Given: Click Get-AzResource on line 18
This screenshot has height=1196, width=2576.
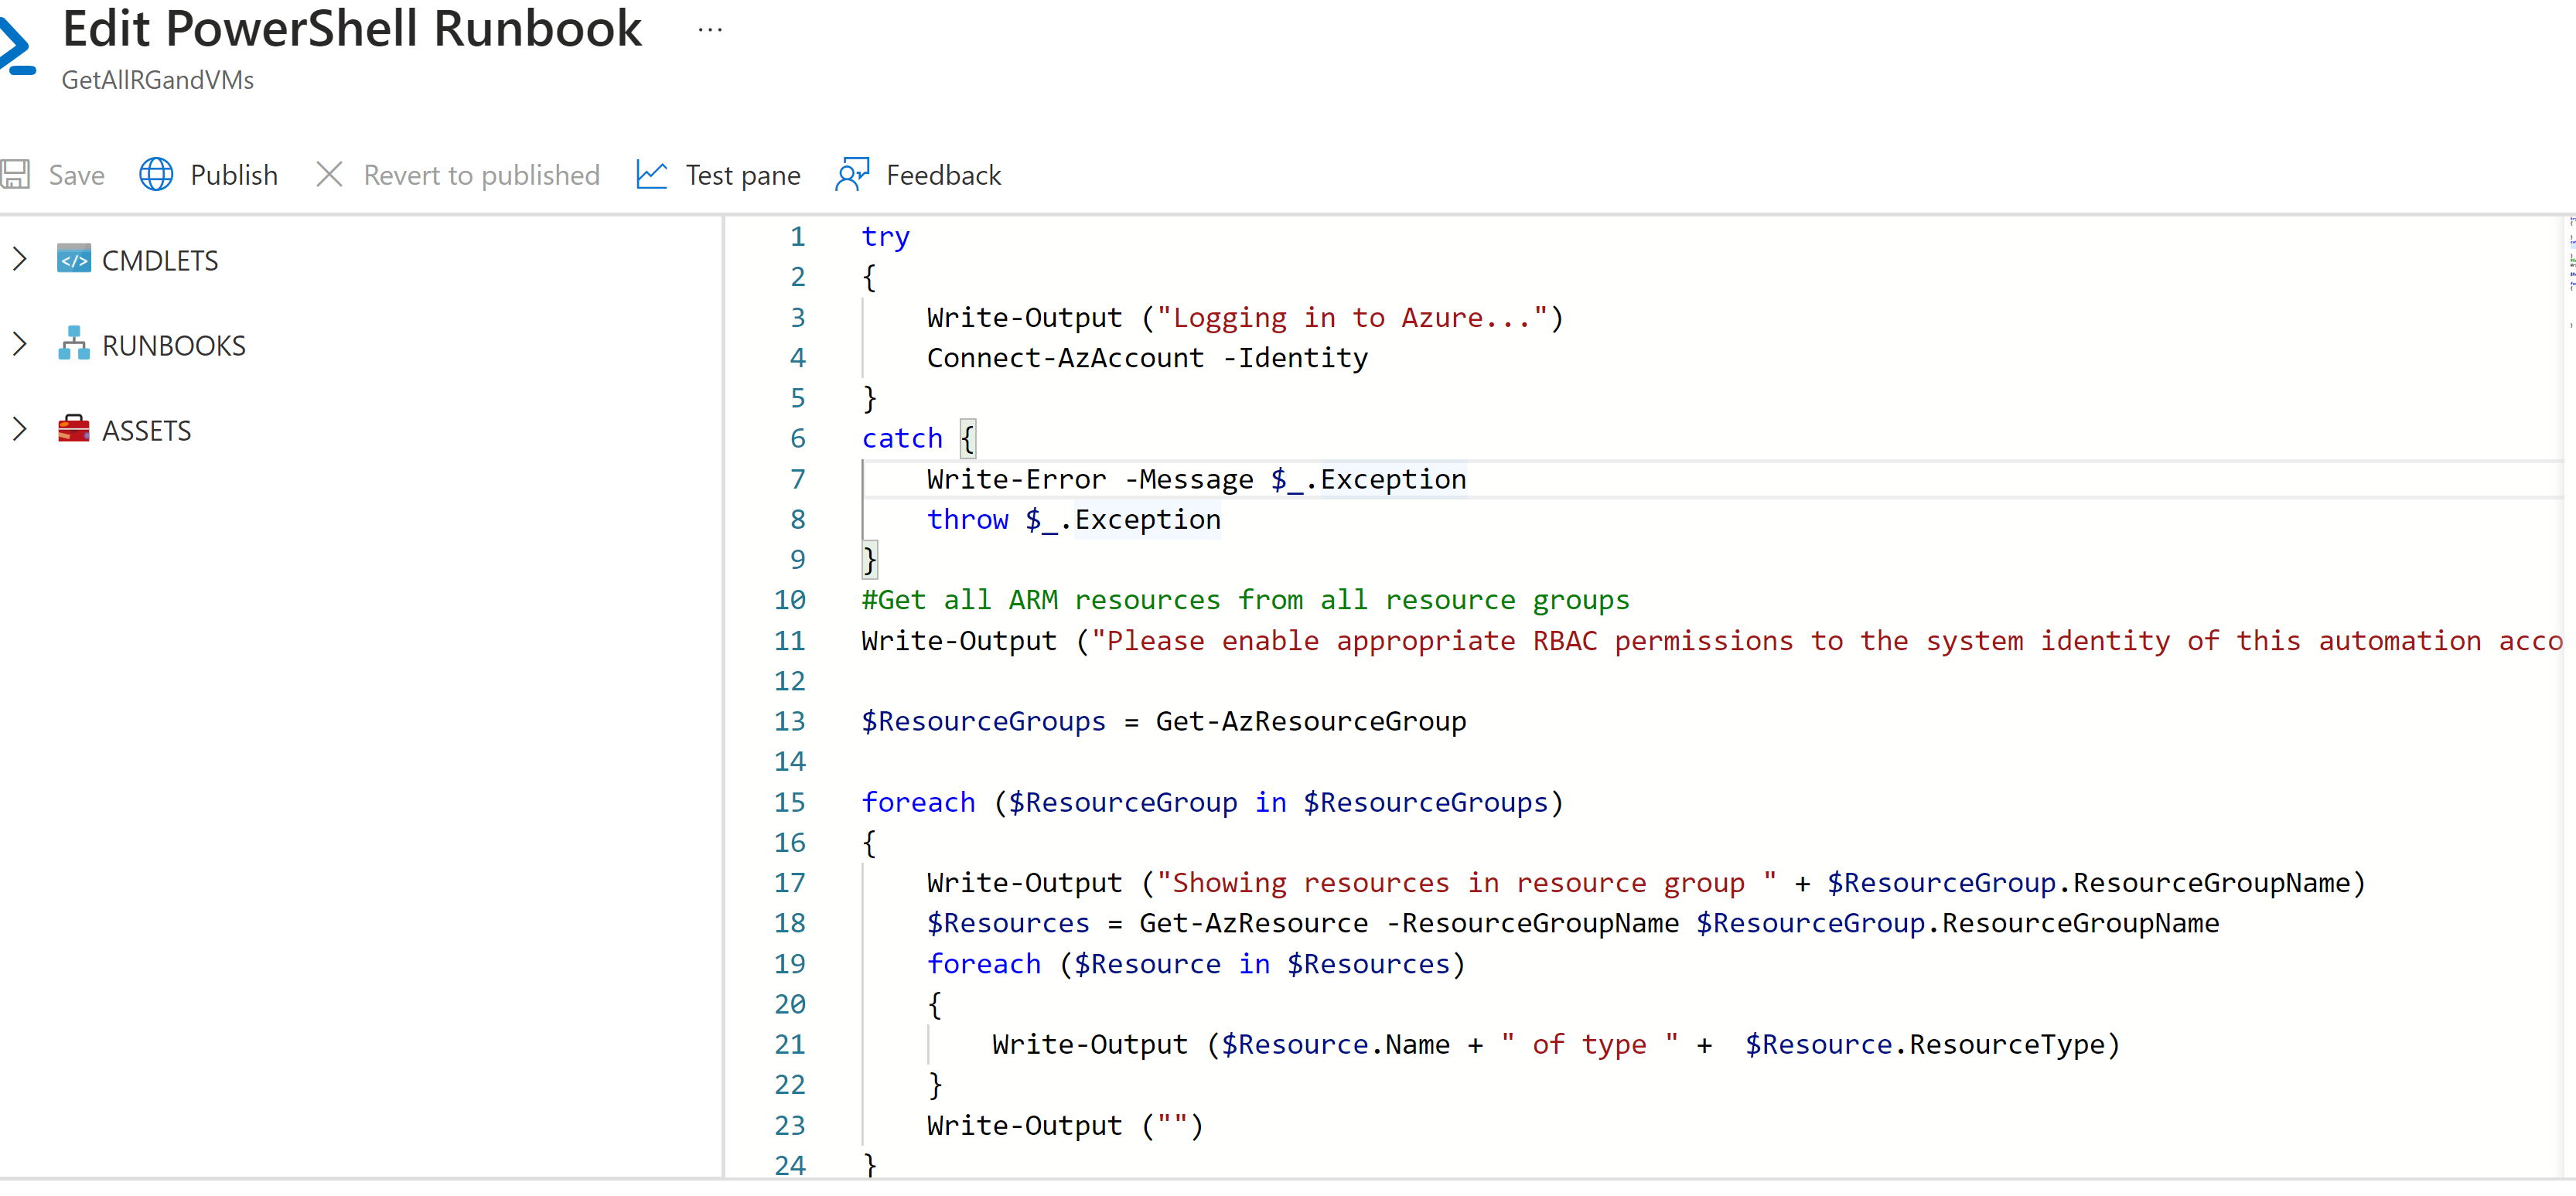Looking at the screenshot, I should (x=1254, y=924).
